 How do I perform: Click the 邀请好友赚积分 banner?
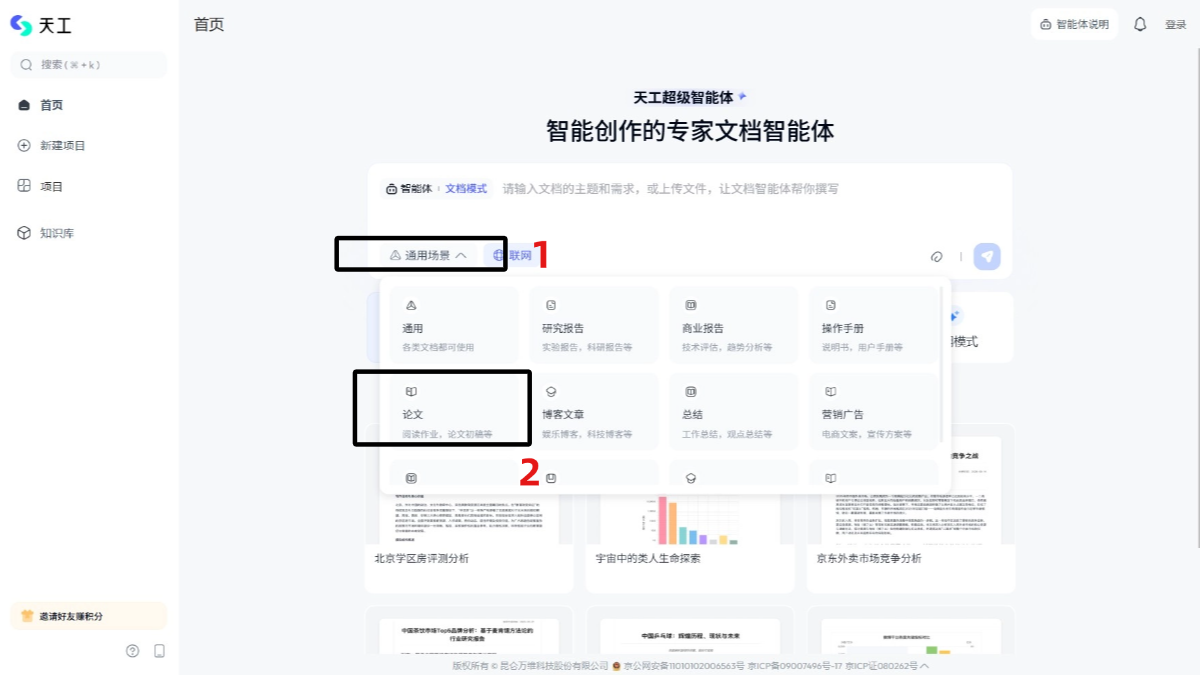tap(88, 616)
